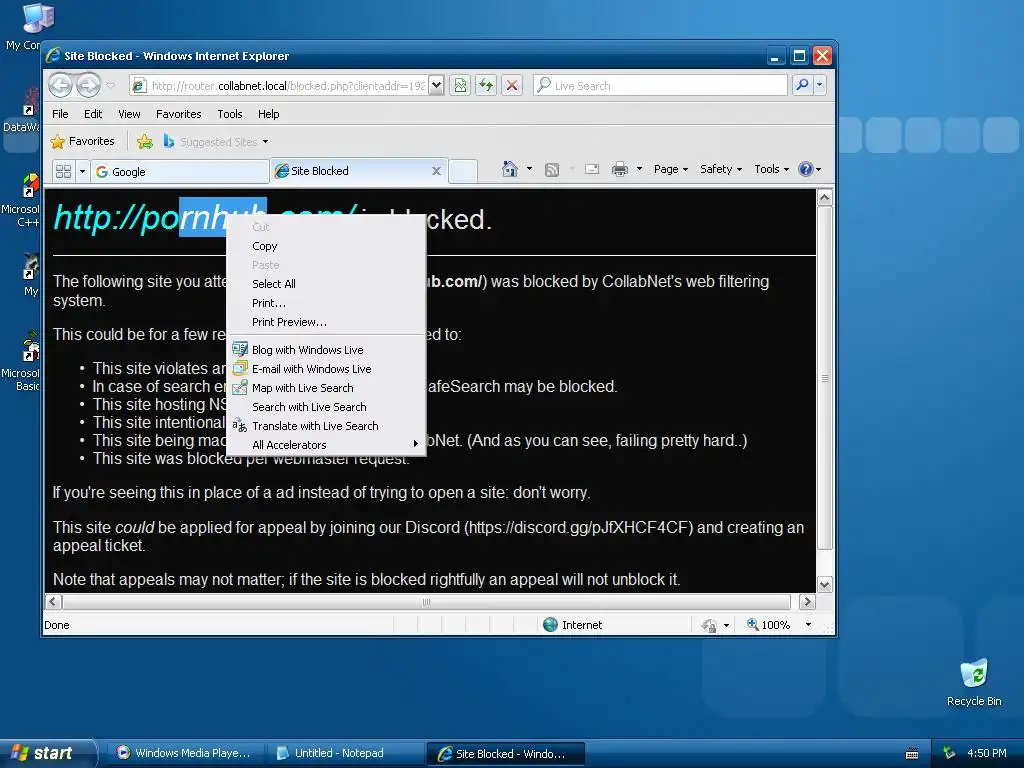The height and width of the screenshot is (768, 1024).
Task: Select the Recycle Bin desktop icon
Action: pyautogui.click(x=974, y=682)
